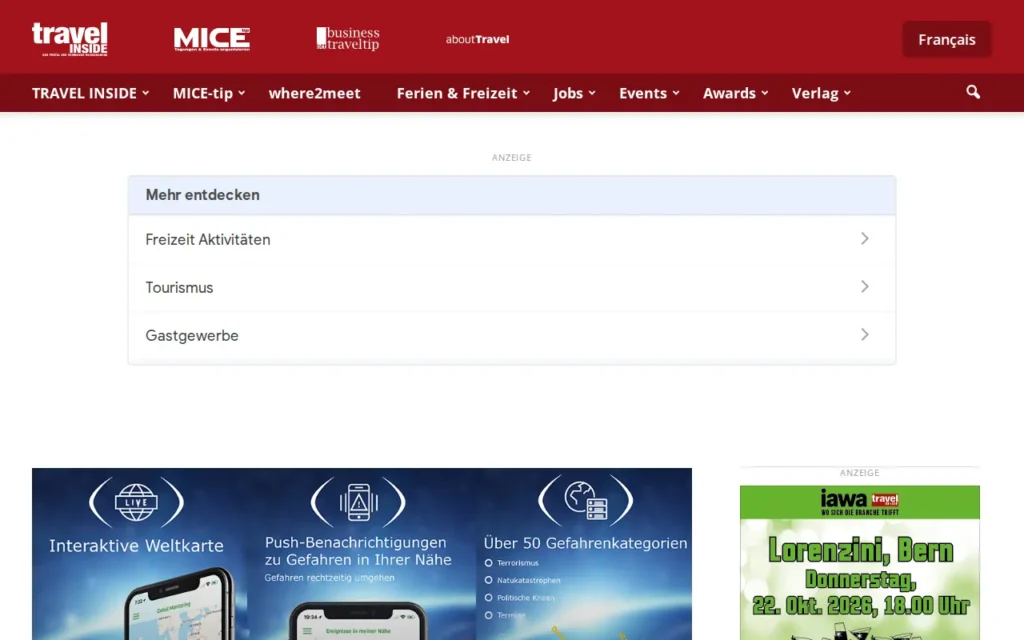The image size is (1024, 640).
Task: Open the Gastgewerbe link
Action: click(x=512, y=335)
